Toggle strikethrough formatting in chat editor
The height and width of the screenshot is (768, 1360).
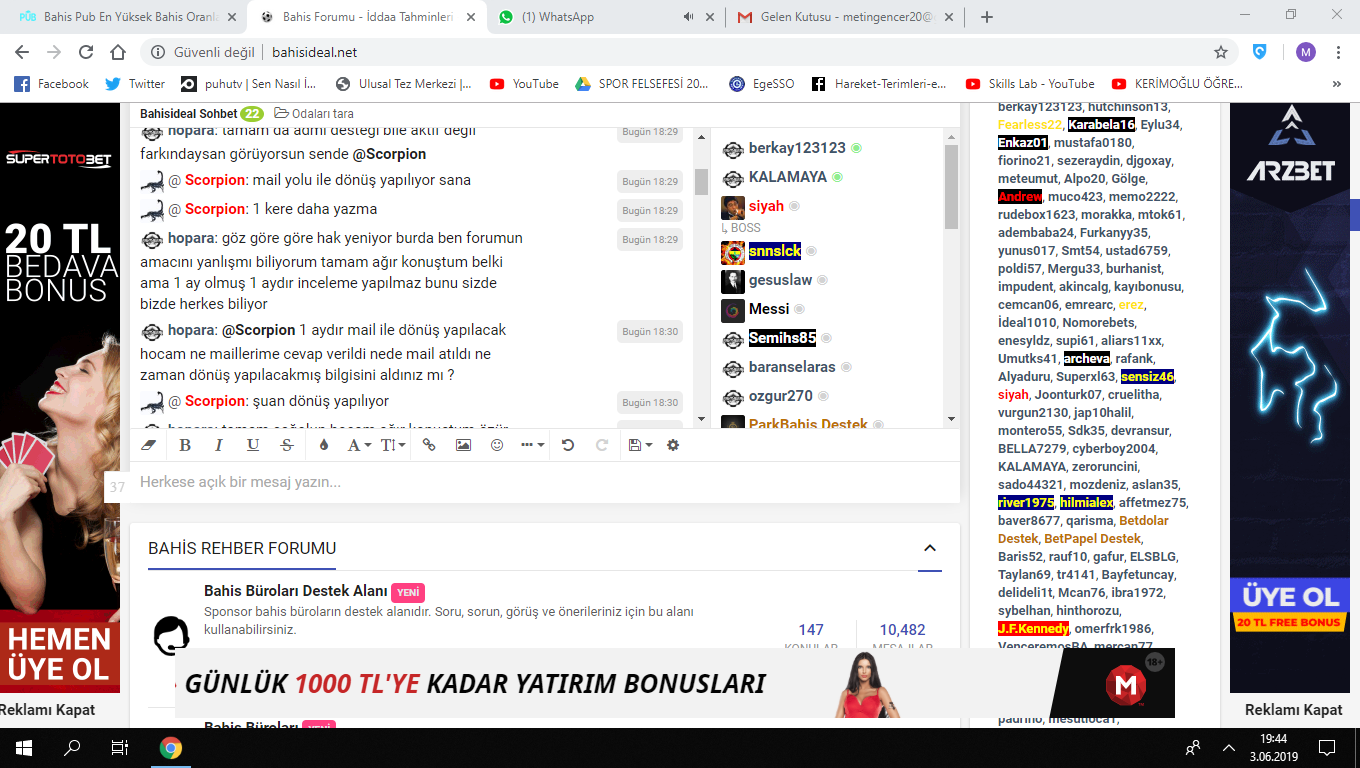point(287,445)
